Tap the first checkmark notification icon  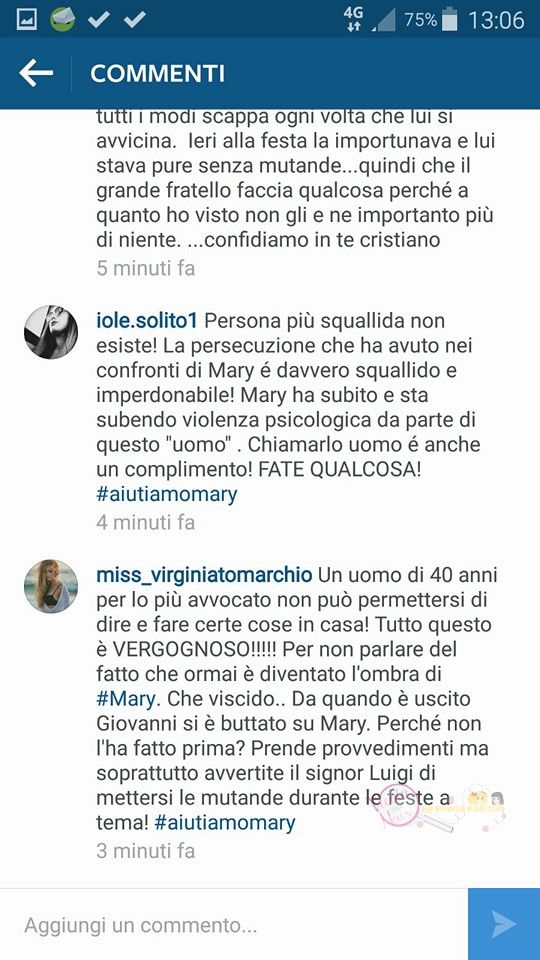pyautogui.click(x=98, y=20)
